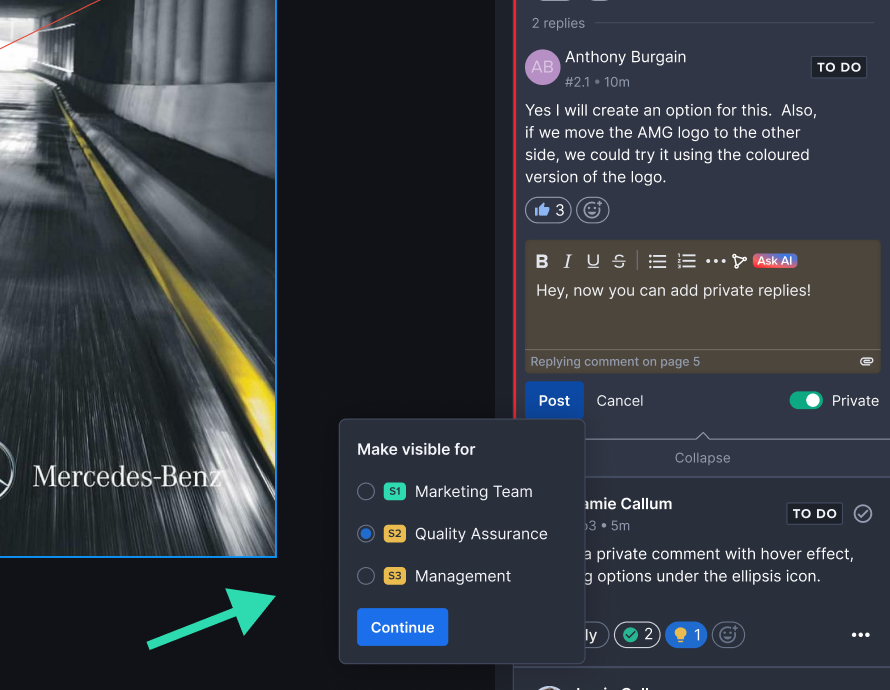890x690 pixels.
Task: Open the ellipsis menu on Jamie Callum's comment
Action: coord(860,635)
